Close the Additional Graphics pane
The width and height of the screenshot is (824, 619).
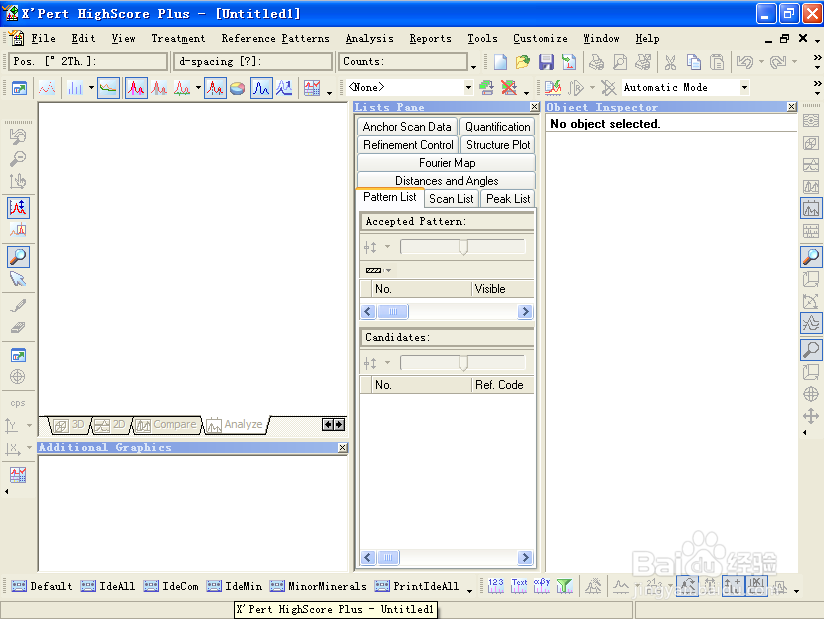click(x=342, y=447)
